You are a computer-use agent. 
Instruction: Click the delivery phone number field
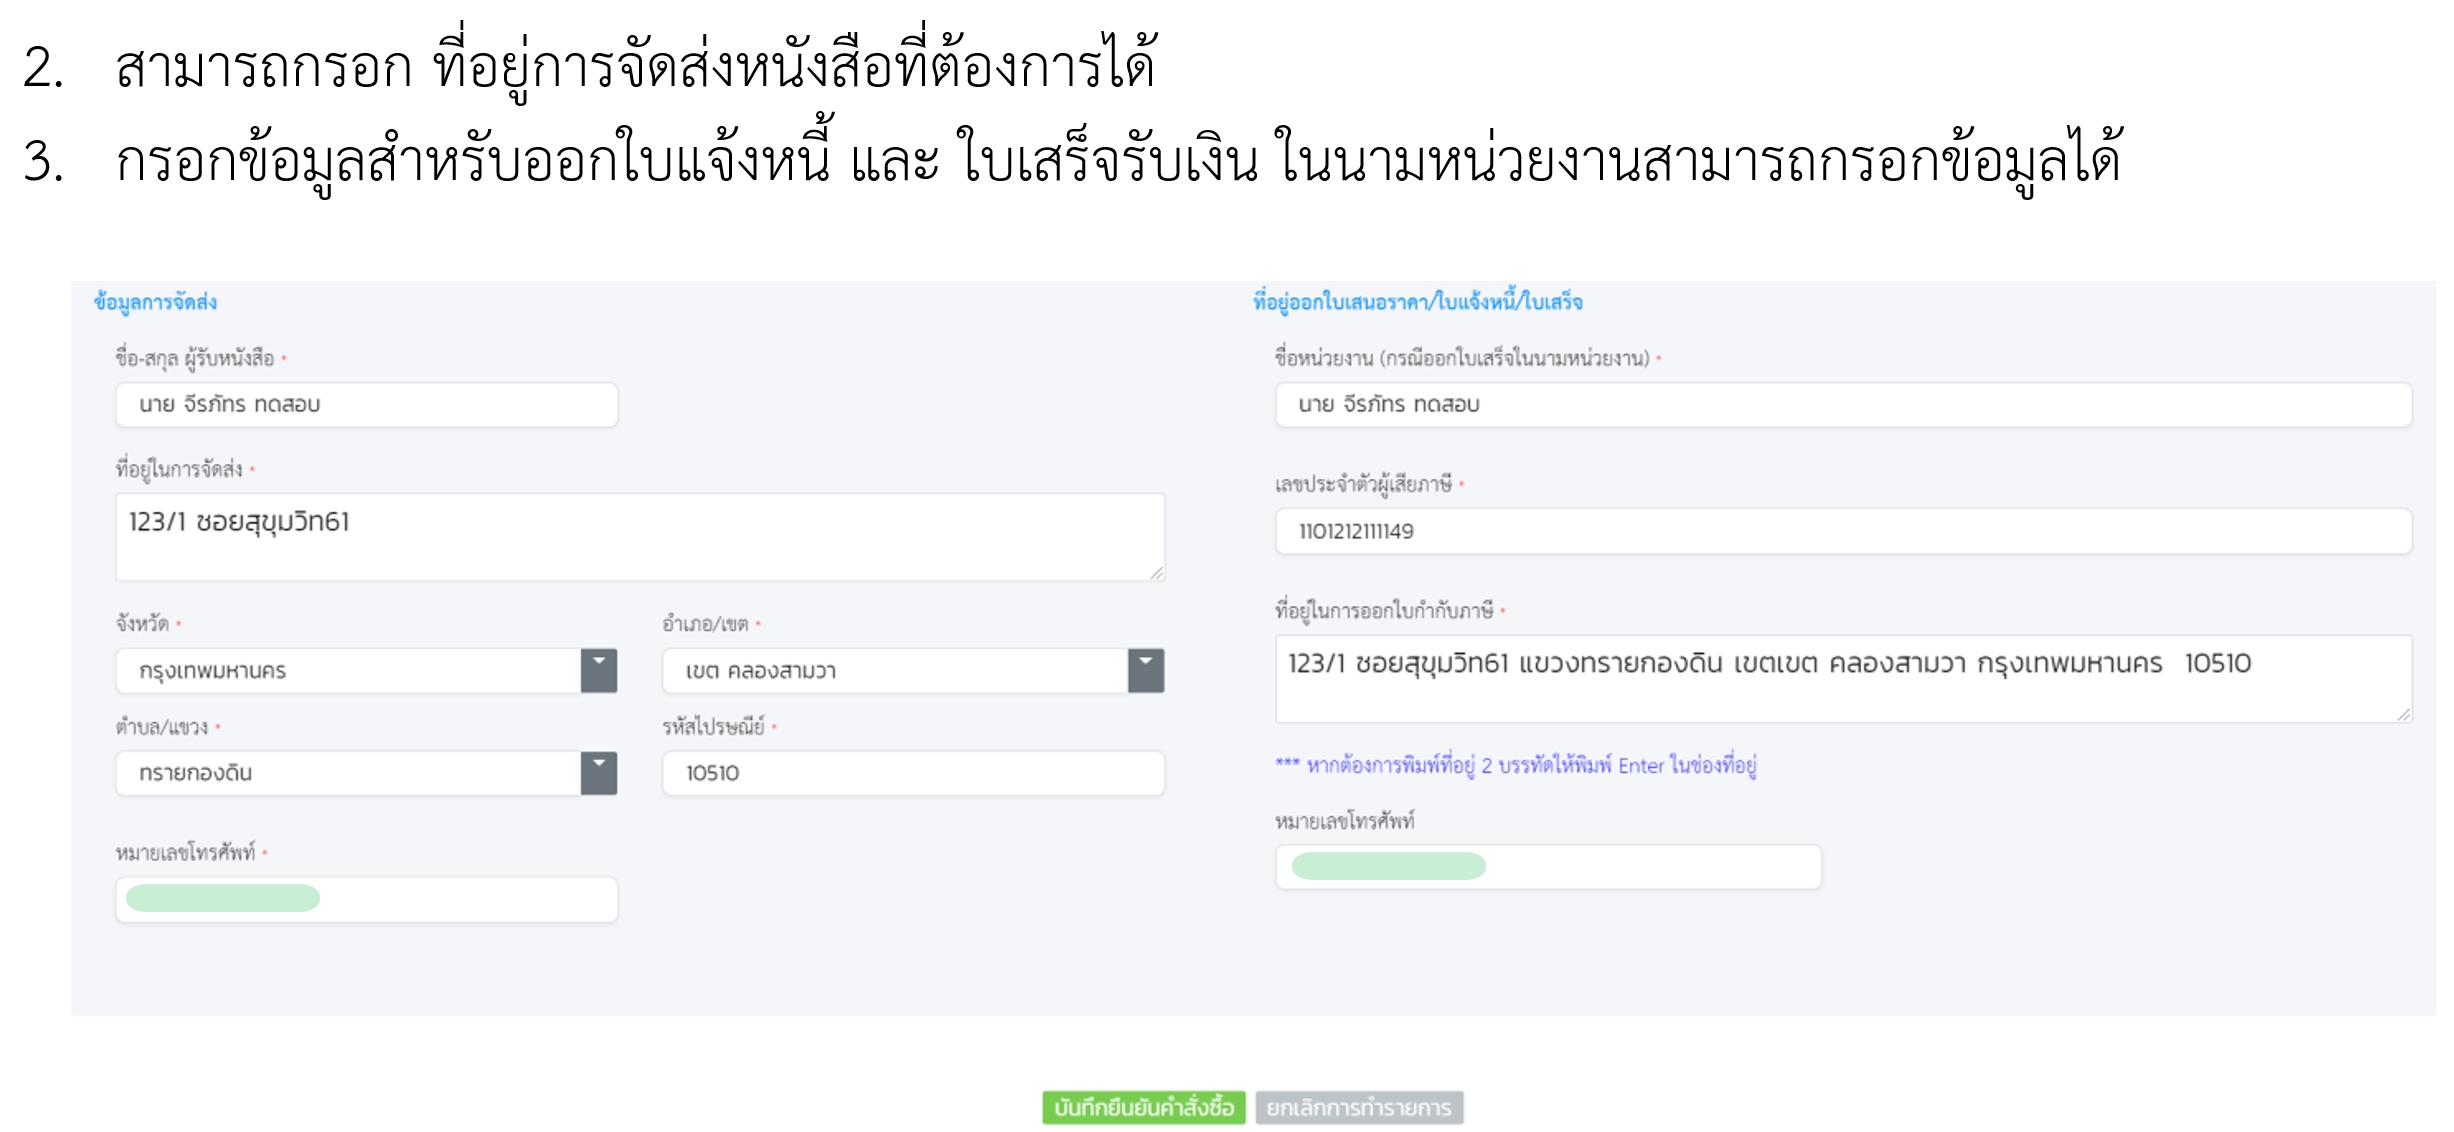tap(366, 899)
